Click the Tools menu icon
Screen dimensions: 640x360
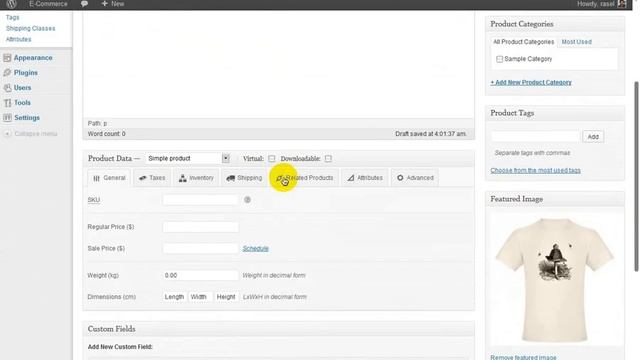point(7,103)
